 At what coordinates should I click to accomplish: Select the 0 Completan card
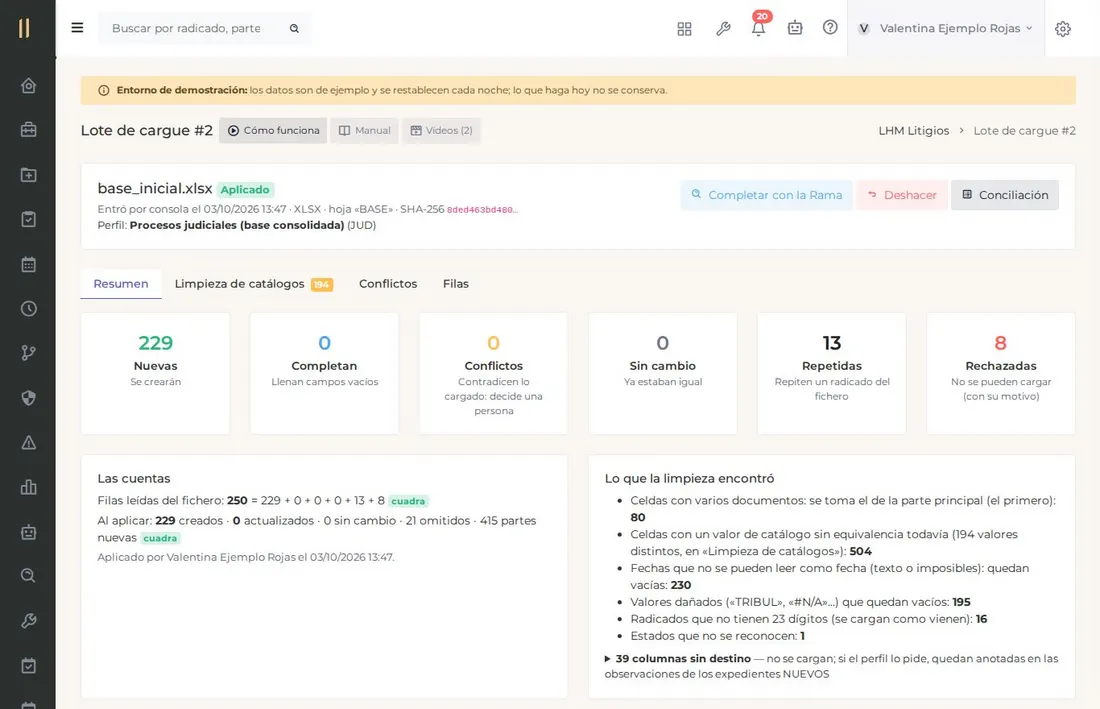(324, 373)
